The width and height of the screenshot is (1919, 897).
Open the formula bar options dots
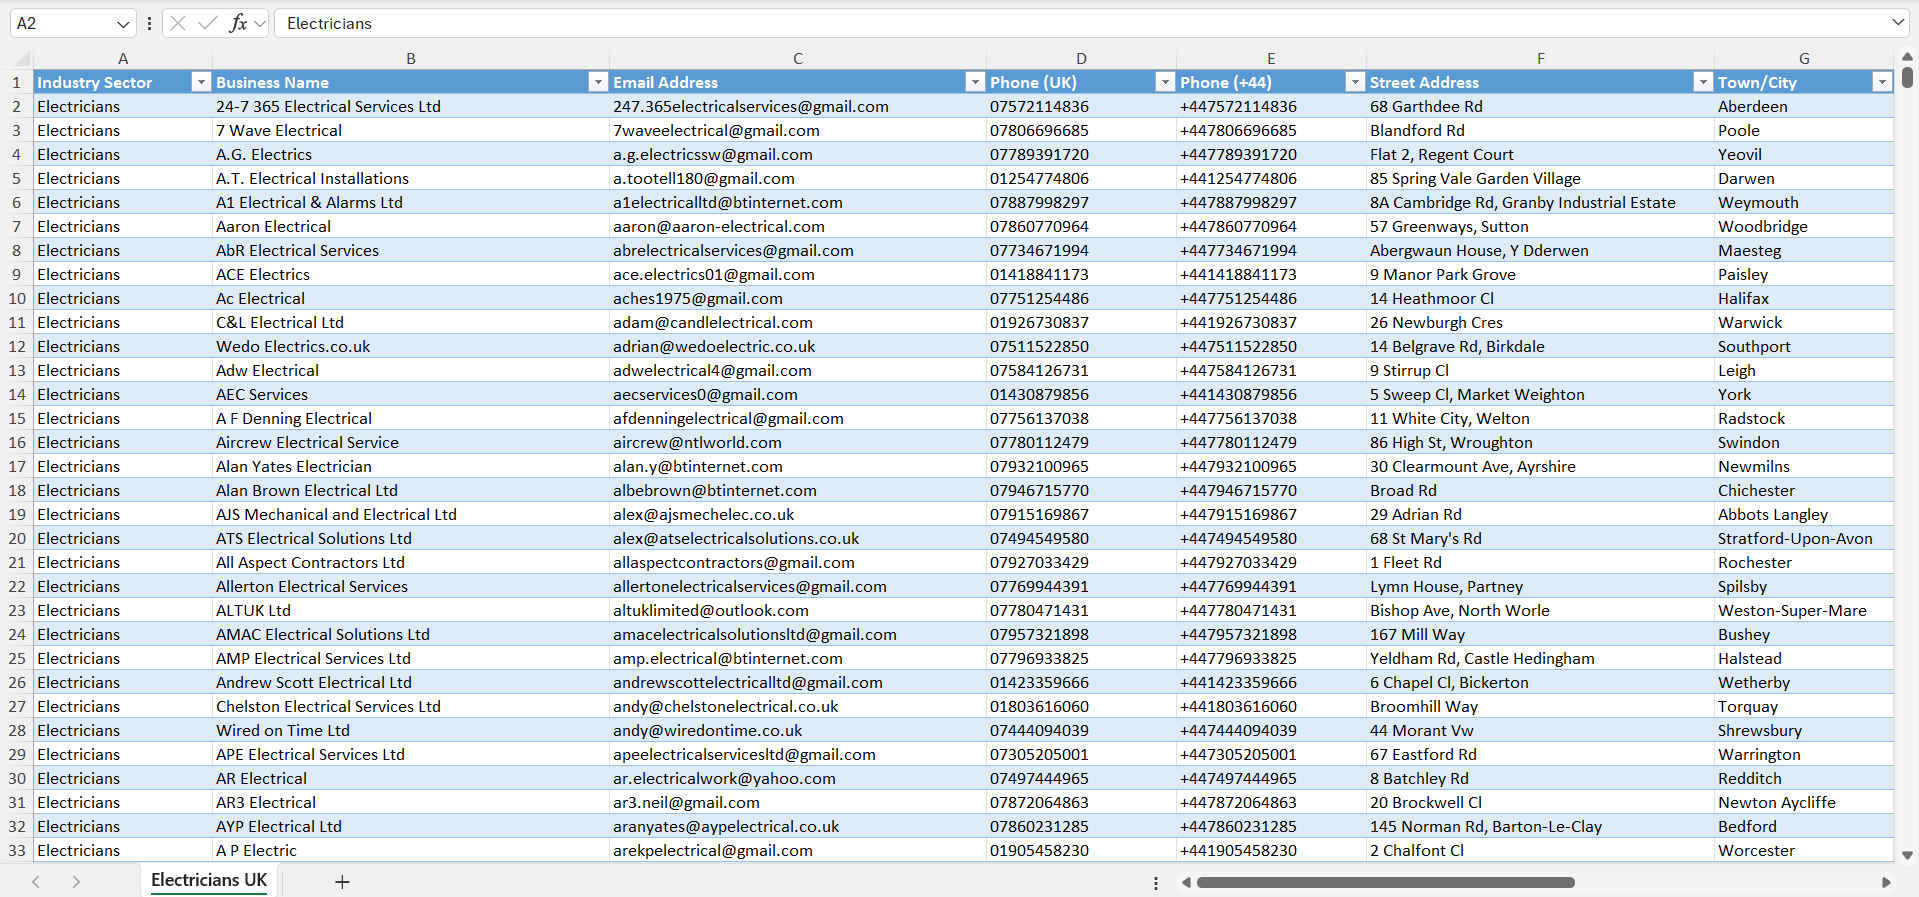tap(149, 23)
